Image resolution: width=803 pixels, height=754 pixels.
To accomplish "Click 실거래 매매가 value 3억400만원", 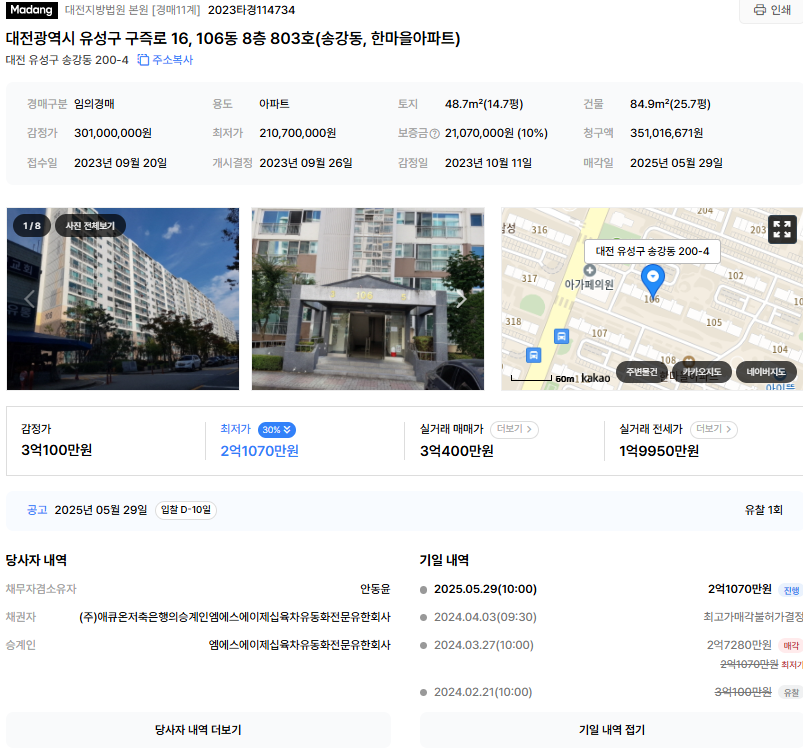I will (x=457, y=451).
